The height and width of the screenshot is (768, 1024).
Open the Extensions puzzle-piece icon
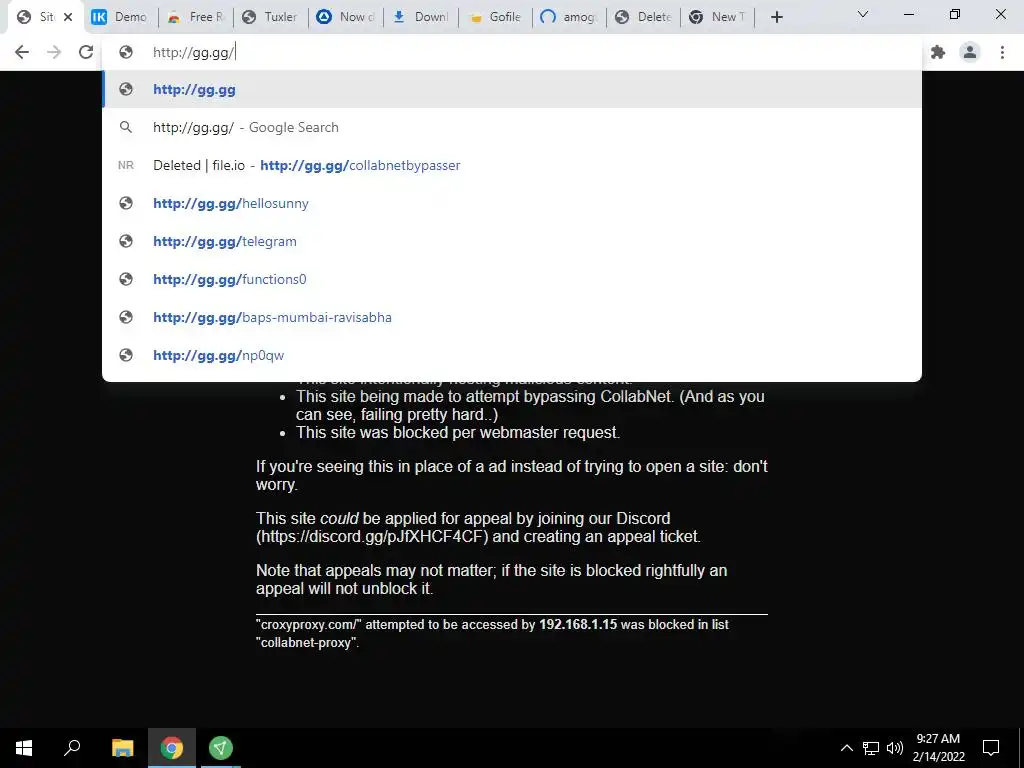[x=938, y=52]
